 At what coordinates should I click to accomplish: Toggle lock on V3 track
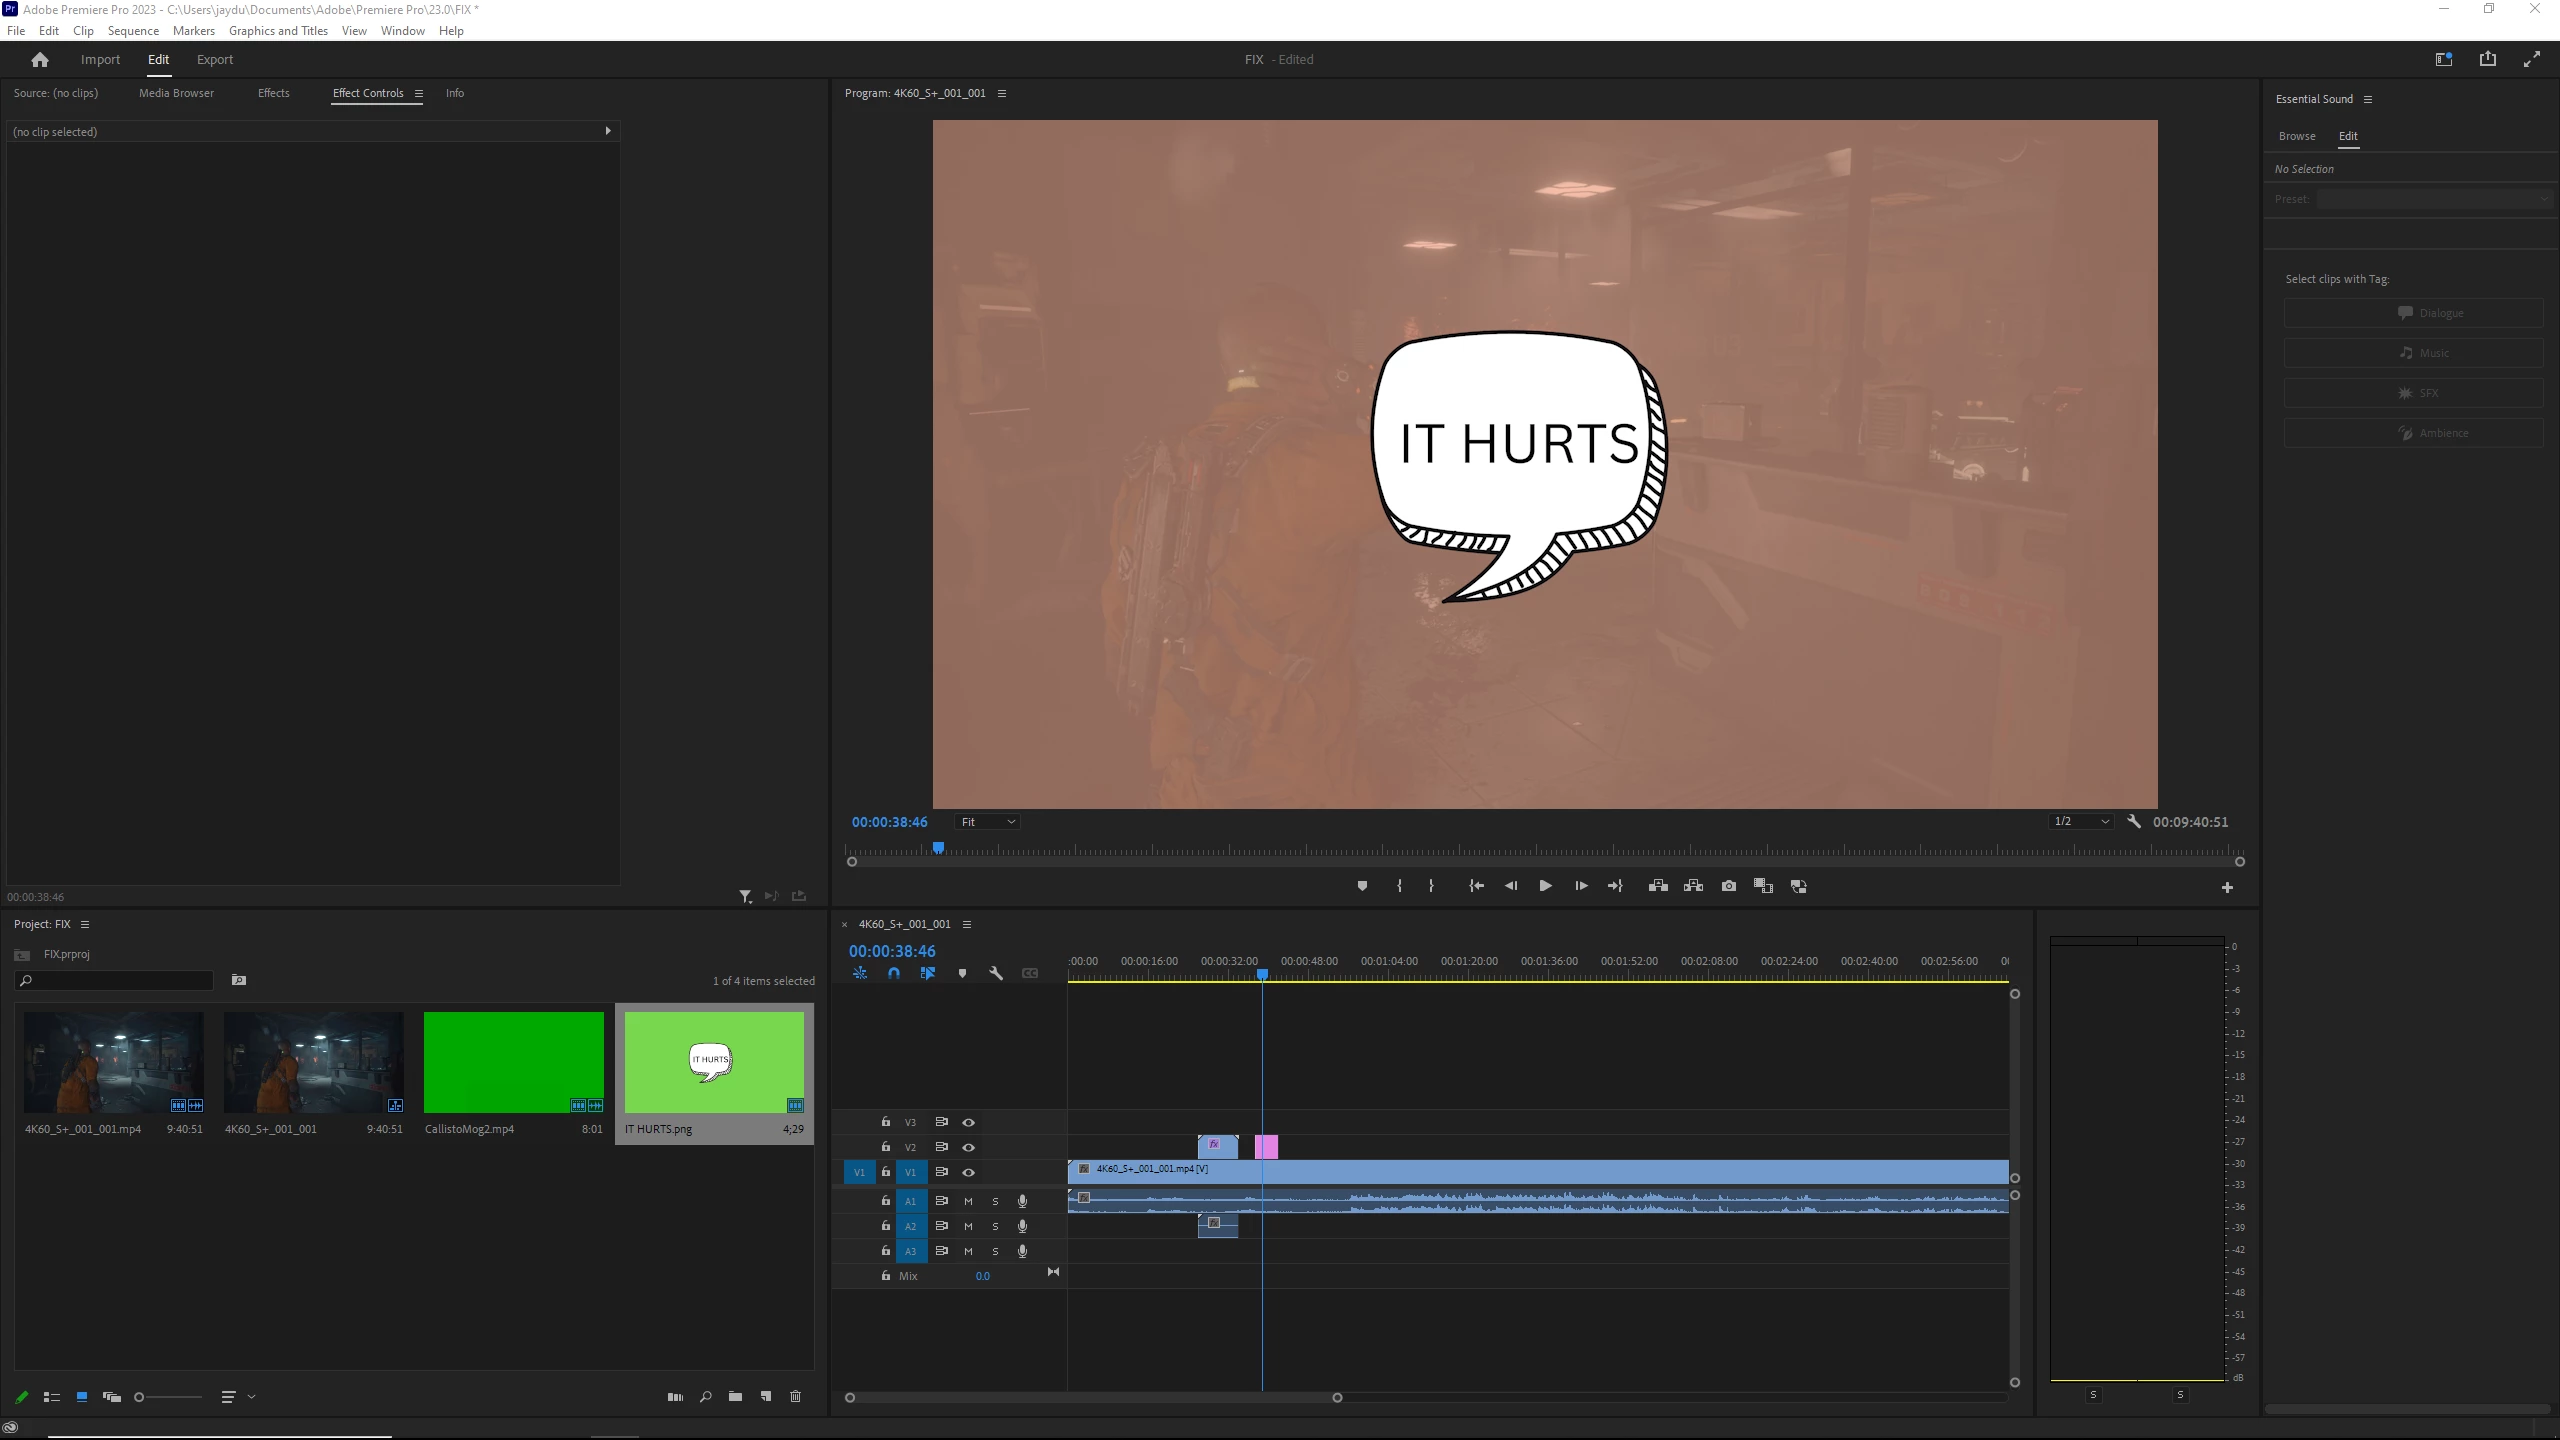(885, 1122)
